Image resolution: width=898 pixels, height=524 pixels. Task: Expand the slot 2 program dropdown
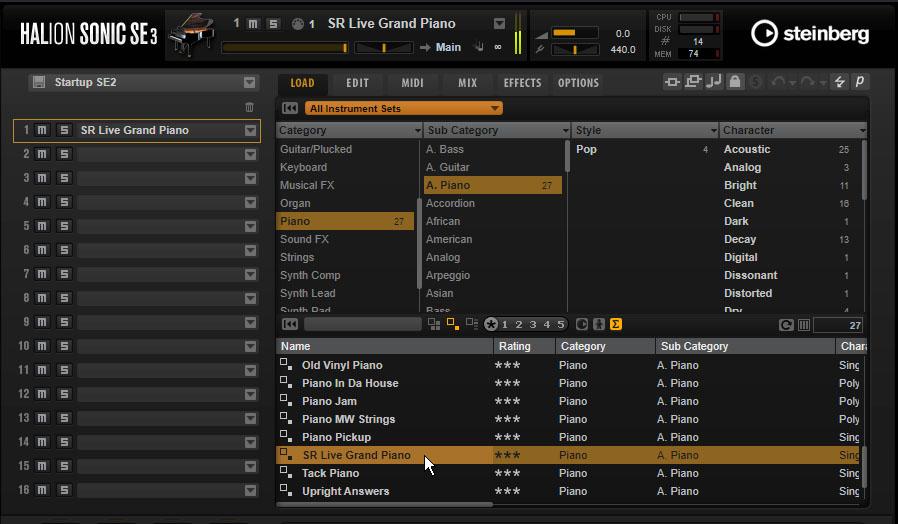[x=250, y=154]
